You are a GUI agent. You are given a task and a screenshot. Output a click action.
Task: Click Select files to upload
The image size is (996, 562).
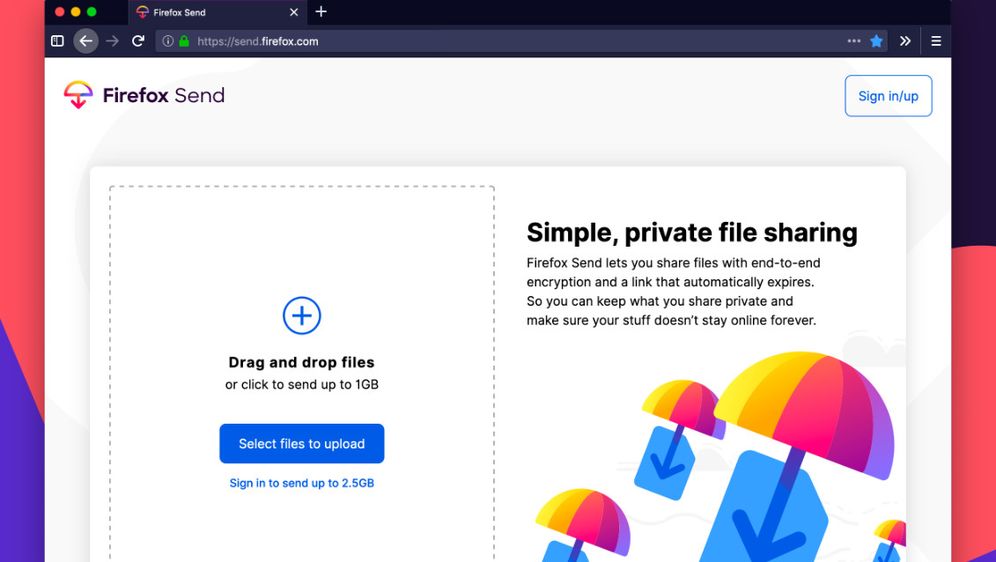tap(302, 443)
